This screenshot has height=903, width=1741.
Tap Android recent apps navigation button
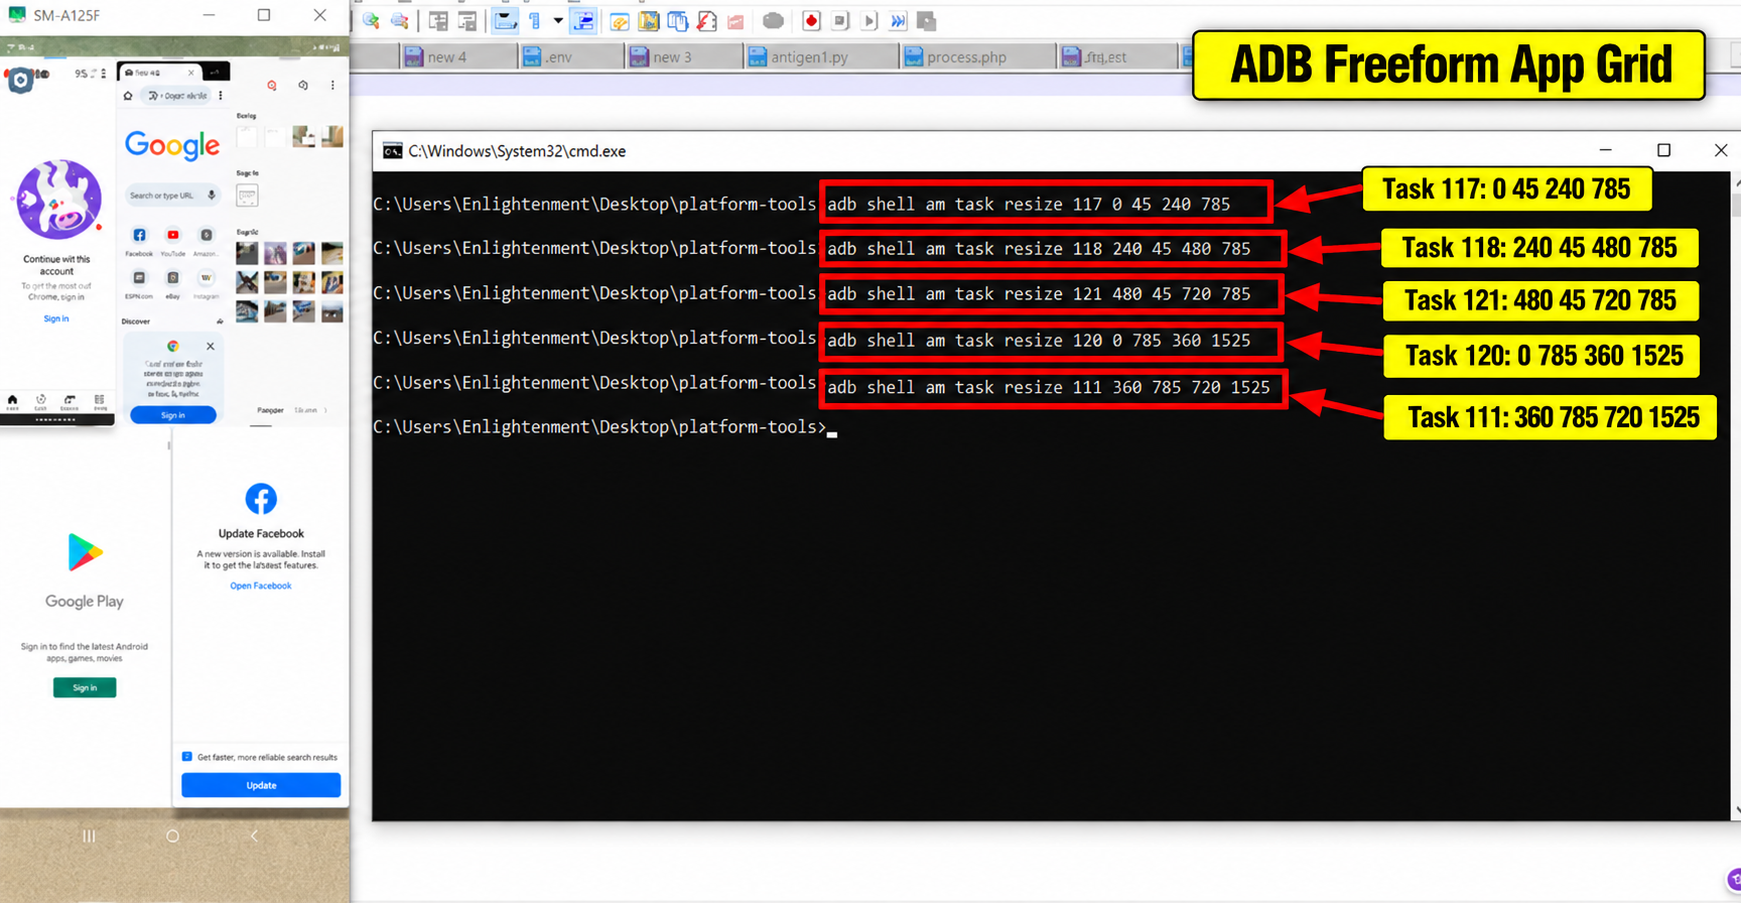pyautogui.click(x=89, y=836)
